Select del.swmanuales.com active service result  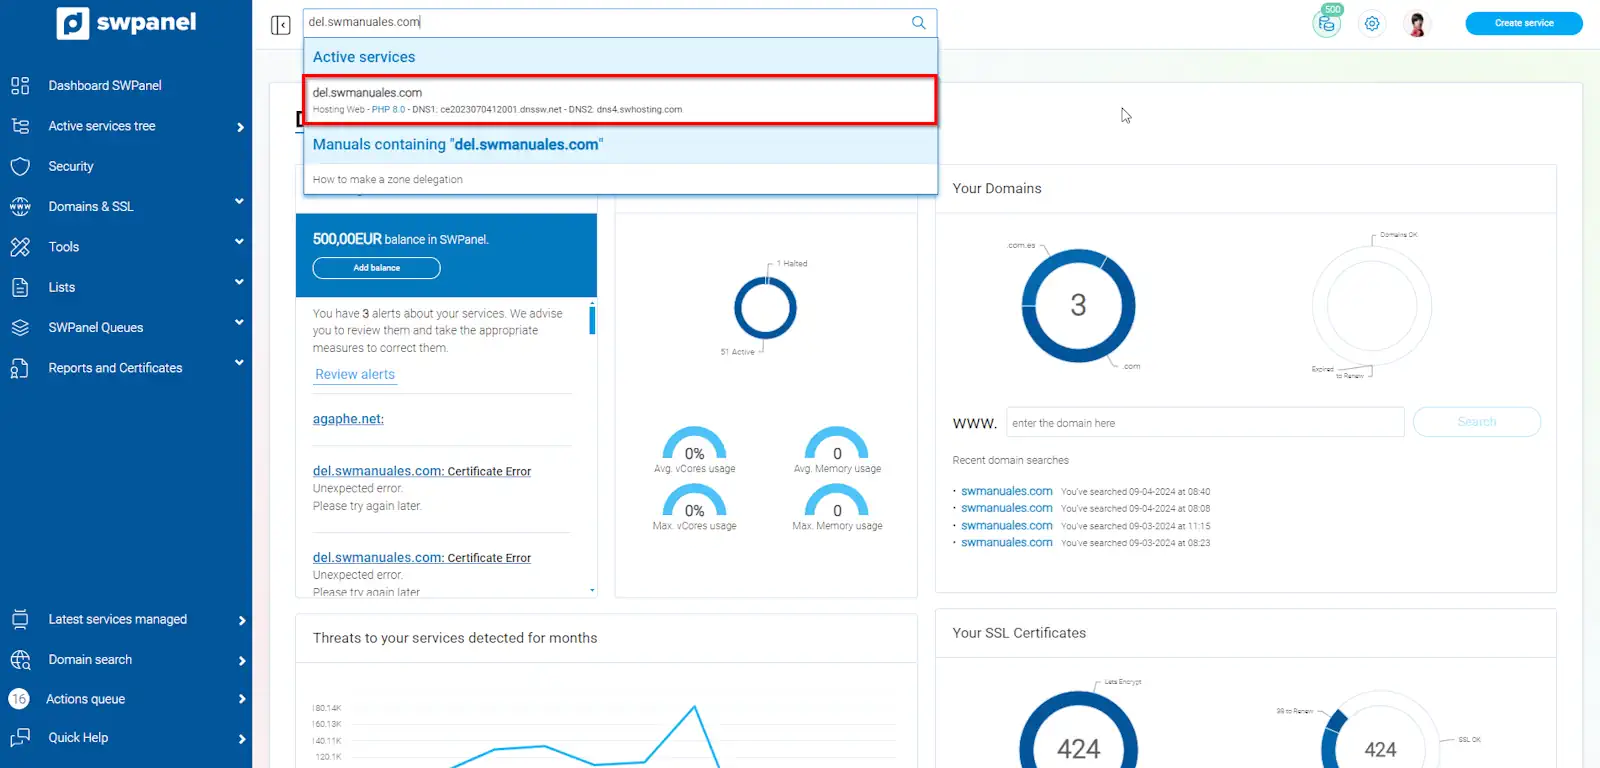click(x=620, y=100)
